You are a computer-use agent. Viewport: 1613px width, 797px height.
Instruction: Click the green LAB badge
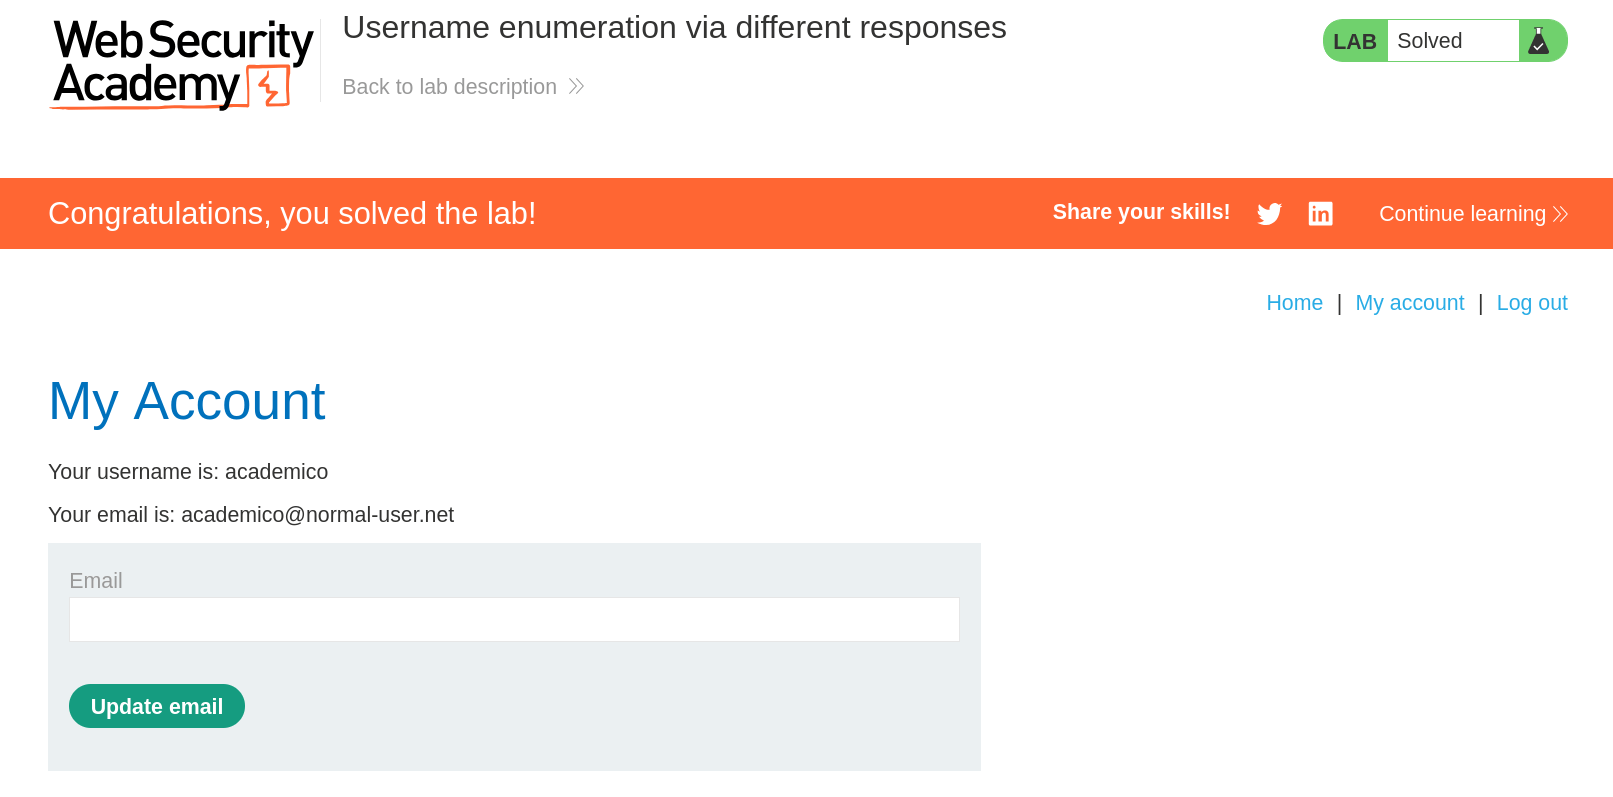tap(1354, 41)
